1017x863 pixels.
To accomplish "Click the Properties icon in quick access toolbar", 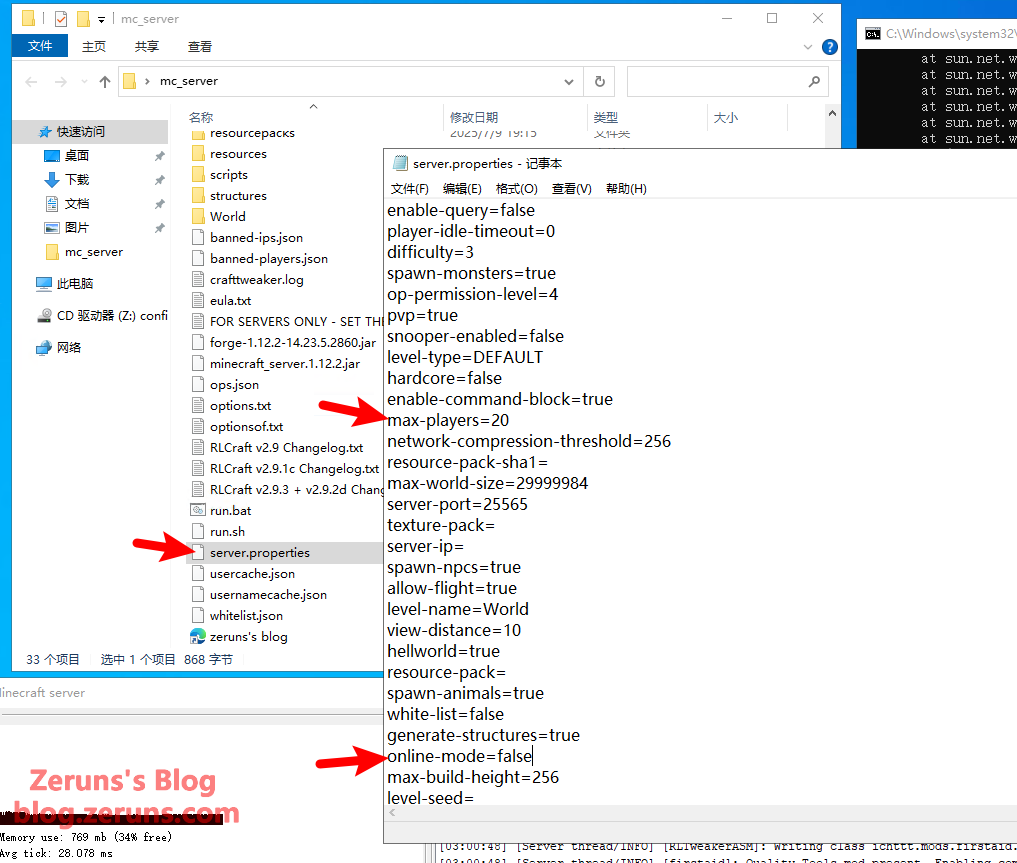I will pos(61,18).
